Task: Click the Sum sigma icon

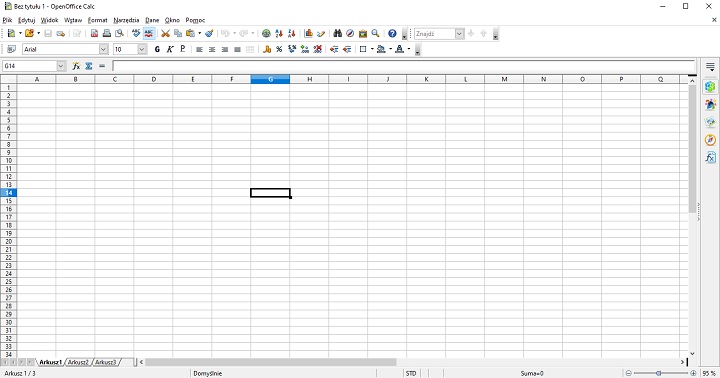Action: point(89,66)
